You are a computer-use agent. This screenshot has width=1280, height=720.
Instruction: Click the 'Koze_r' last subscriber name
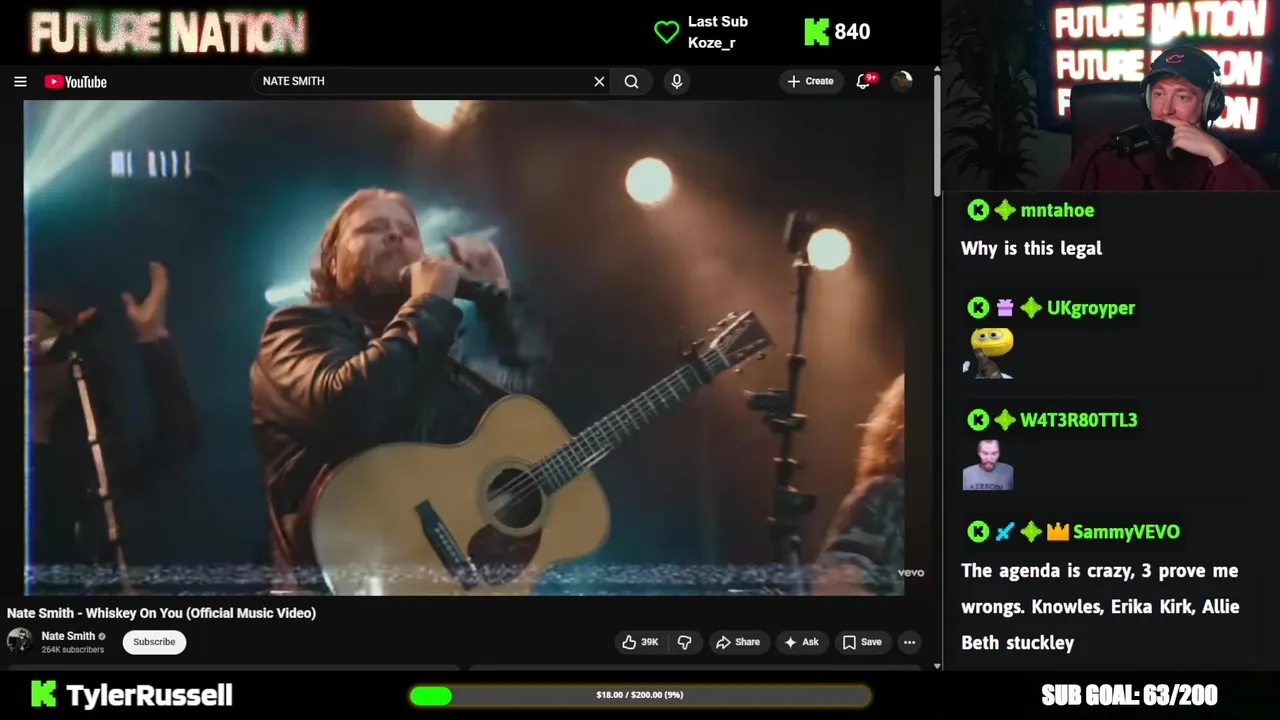[712, 43]
